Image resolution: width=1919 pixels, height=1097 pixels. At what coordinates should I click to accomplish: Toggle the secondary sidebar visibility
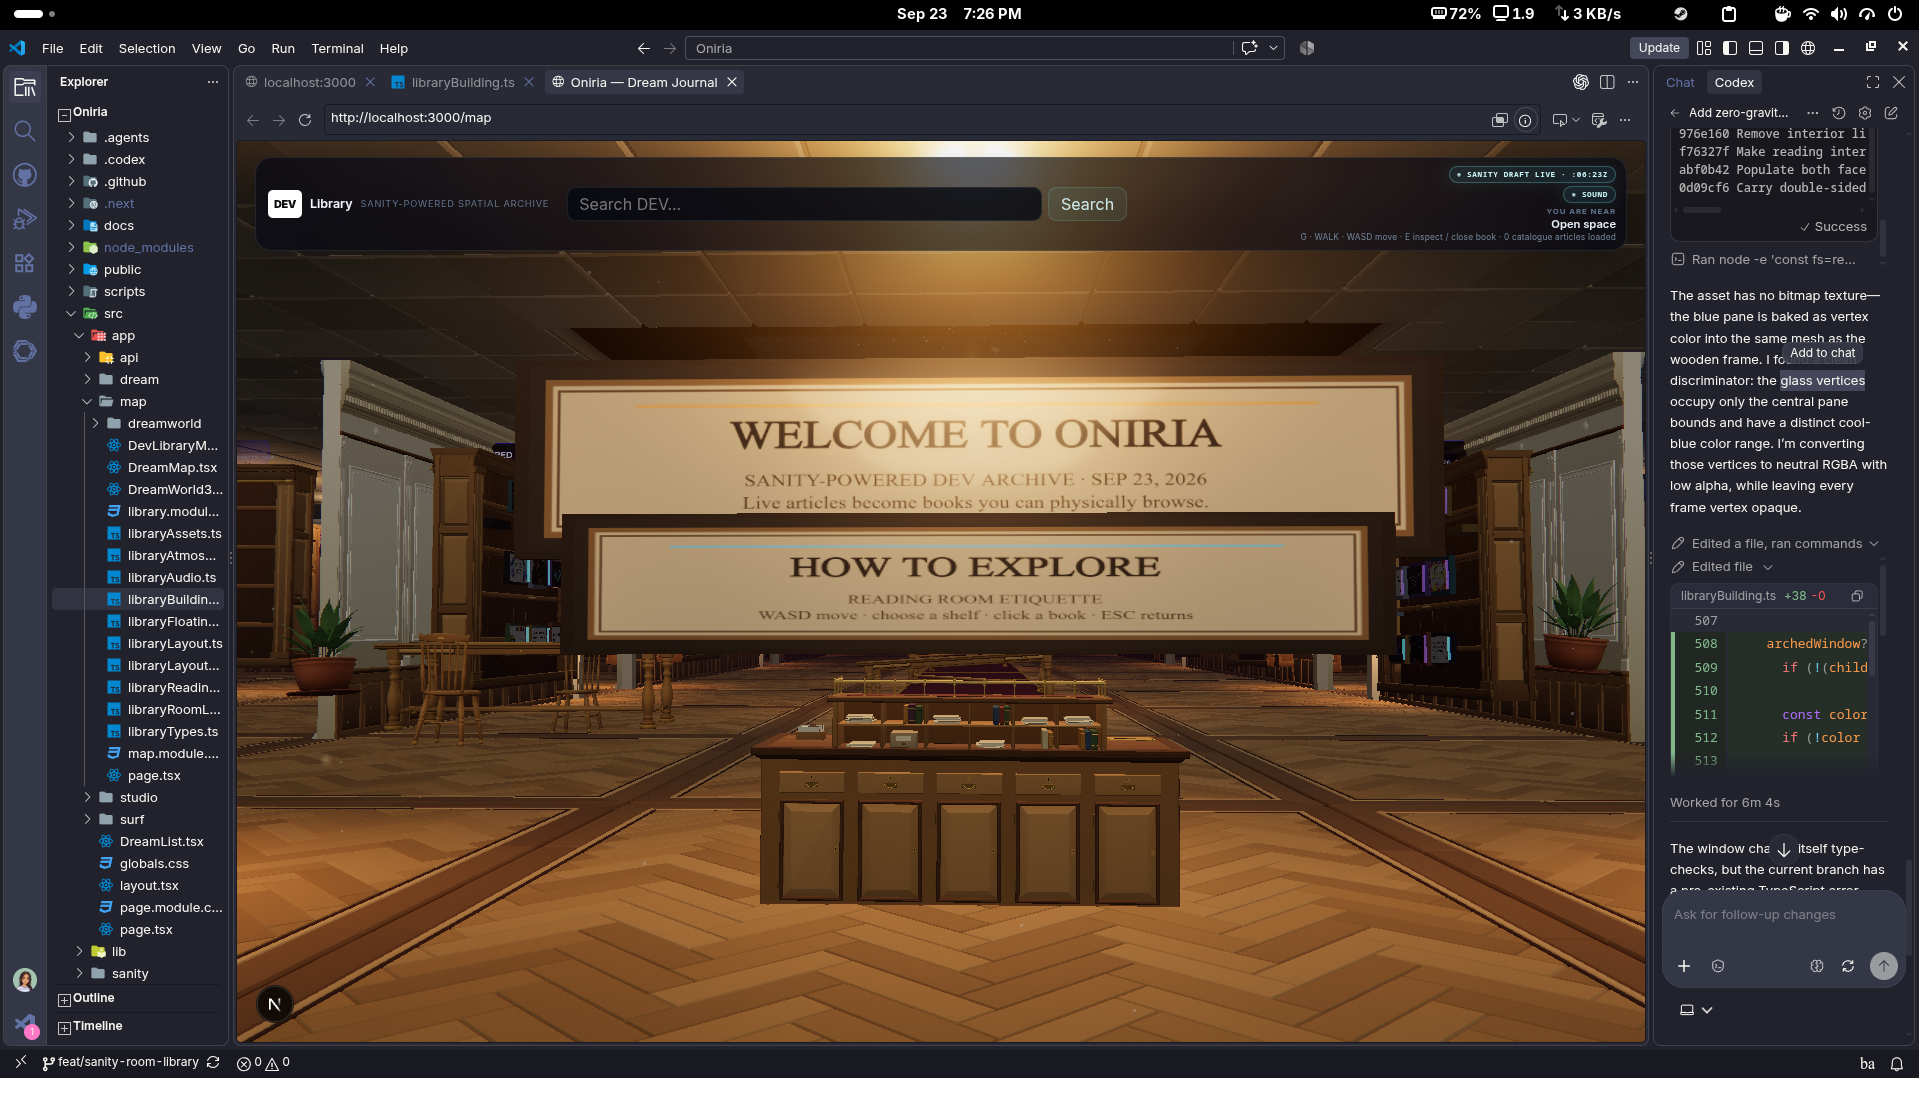coord(1782,48)
